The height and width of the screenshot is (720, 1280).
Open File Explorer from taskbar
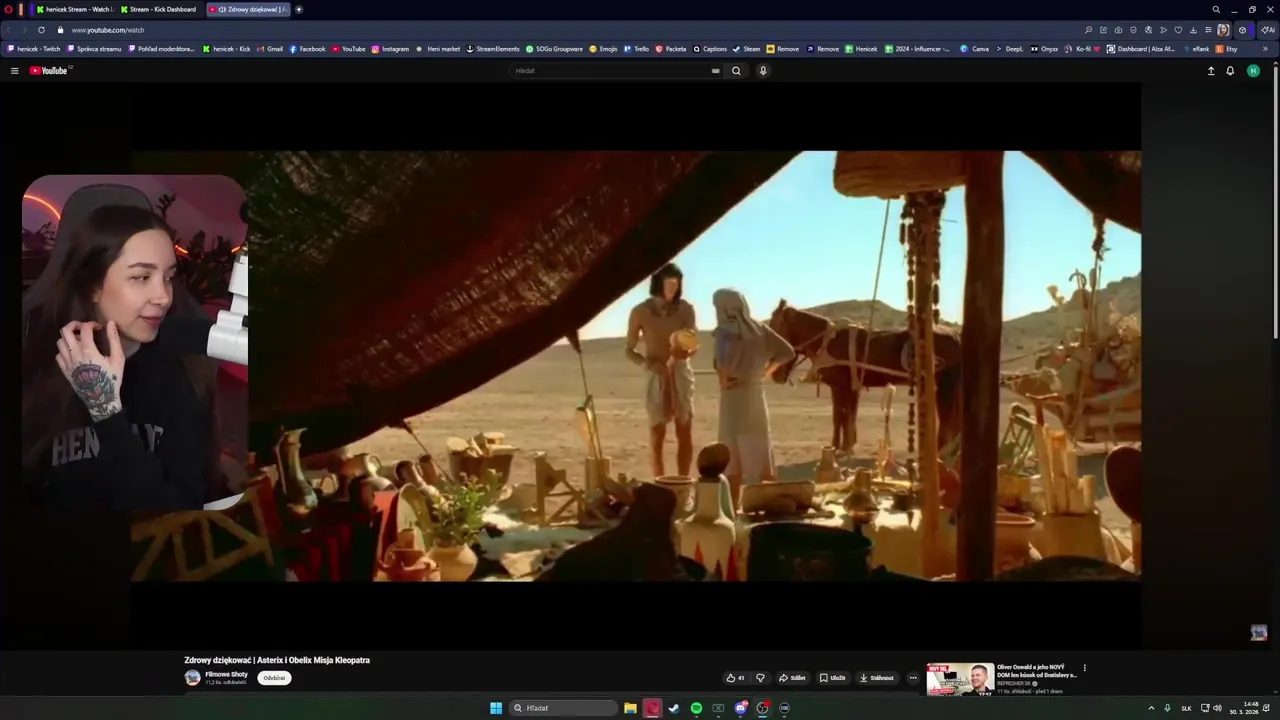(630, 708)
